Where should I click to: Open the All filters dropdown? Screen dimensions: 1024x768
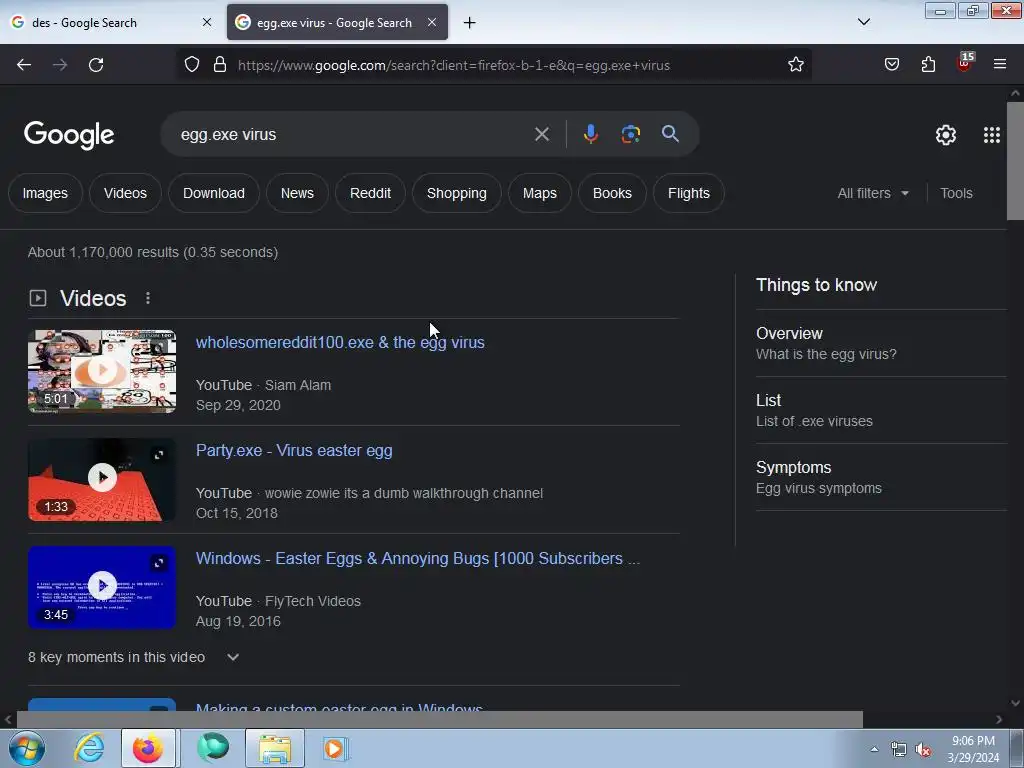point(872,193)
